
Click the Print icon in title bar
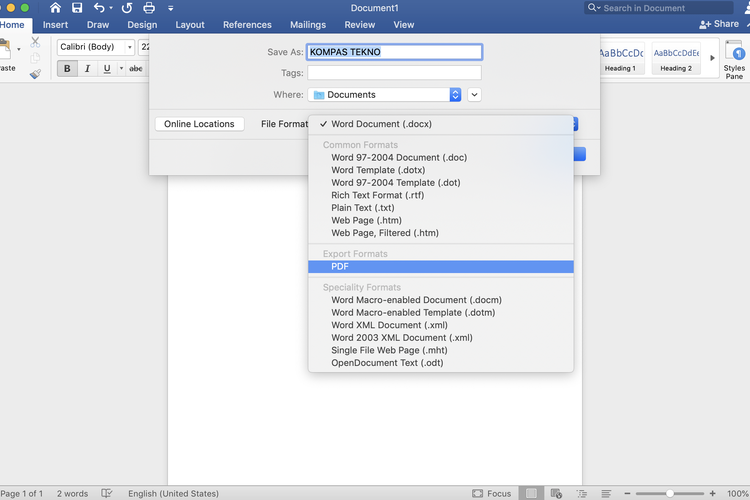(x=149, y=8)
